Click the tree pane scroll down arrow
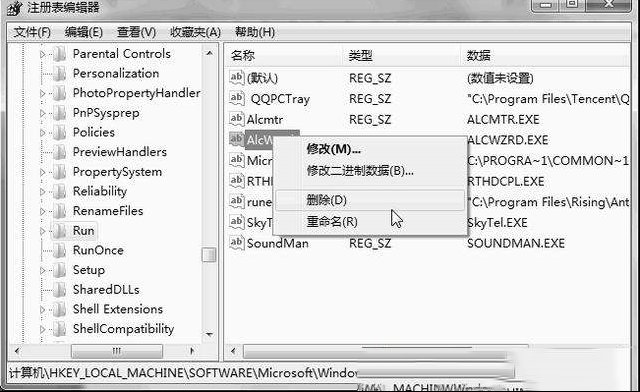The image size is (640, 392). [209, 335]
